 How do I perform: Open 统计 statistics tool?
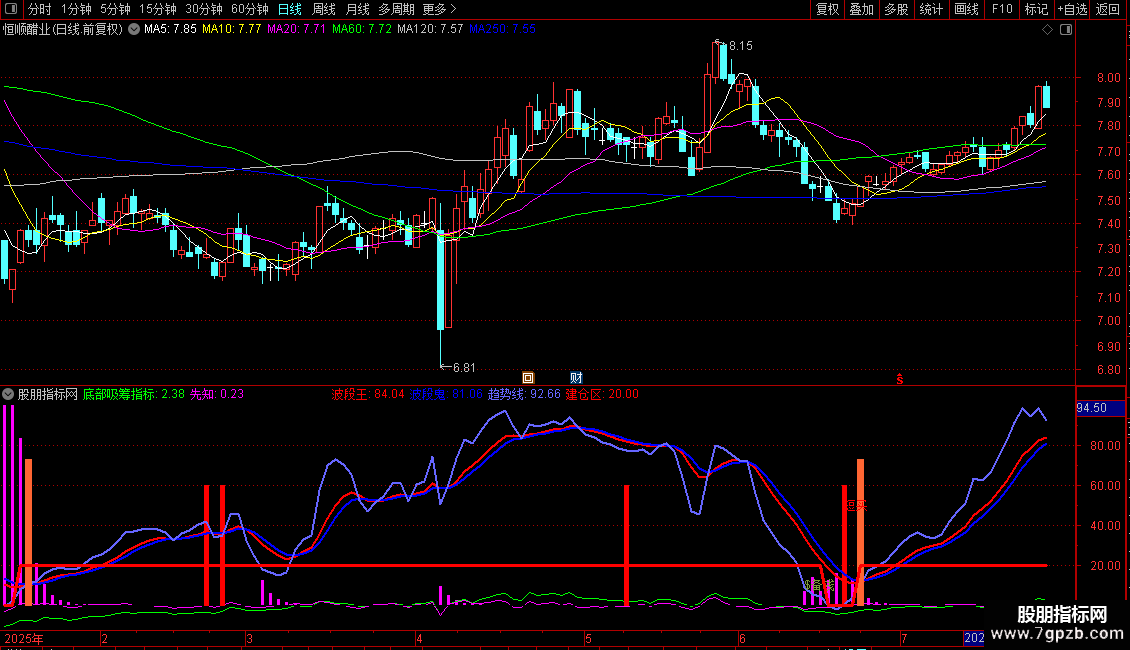click(x=931, y=9)
